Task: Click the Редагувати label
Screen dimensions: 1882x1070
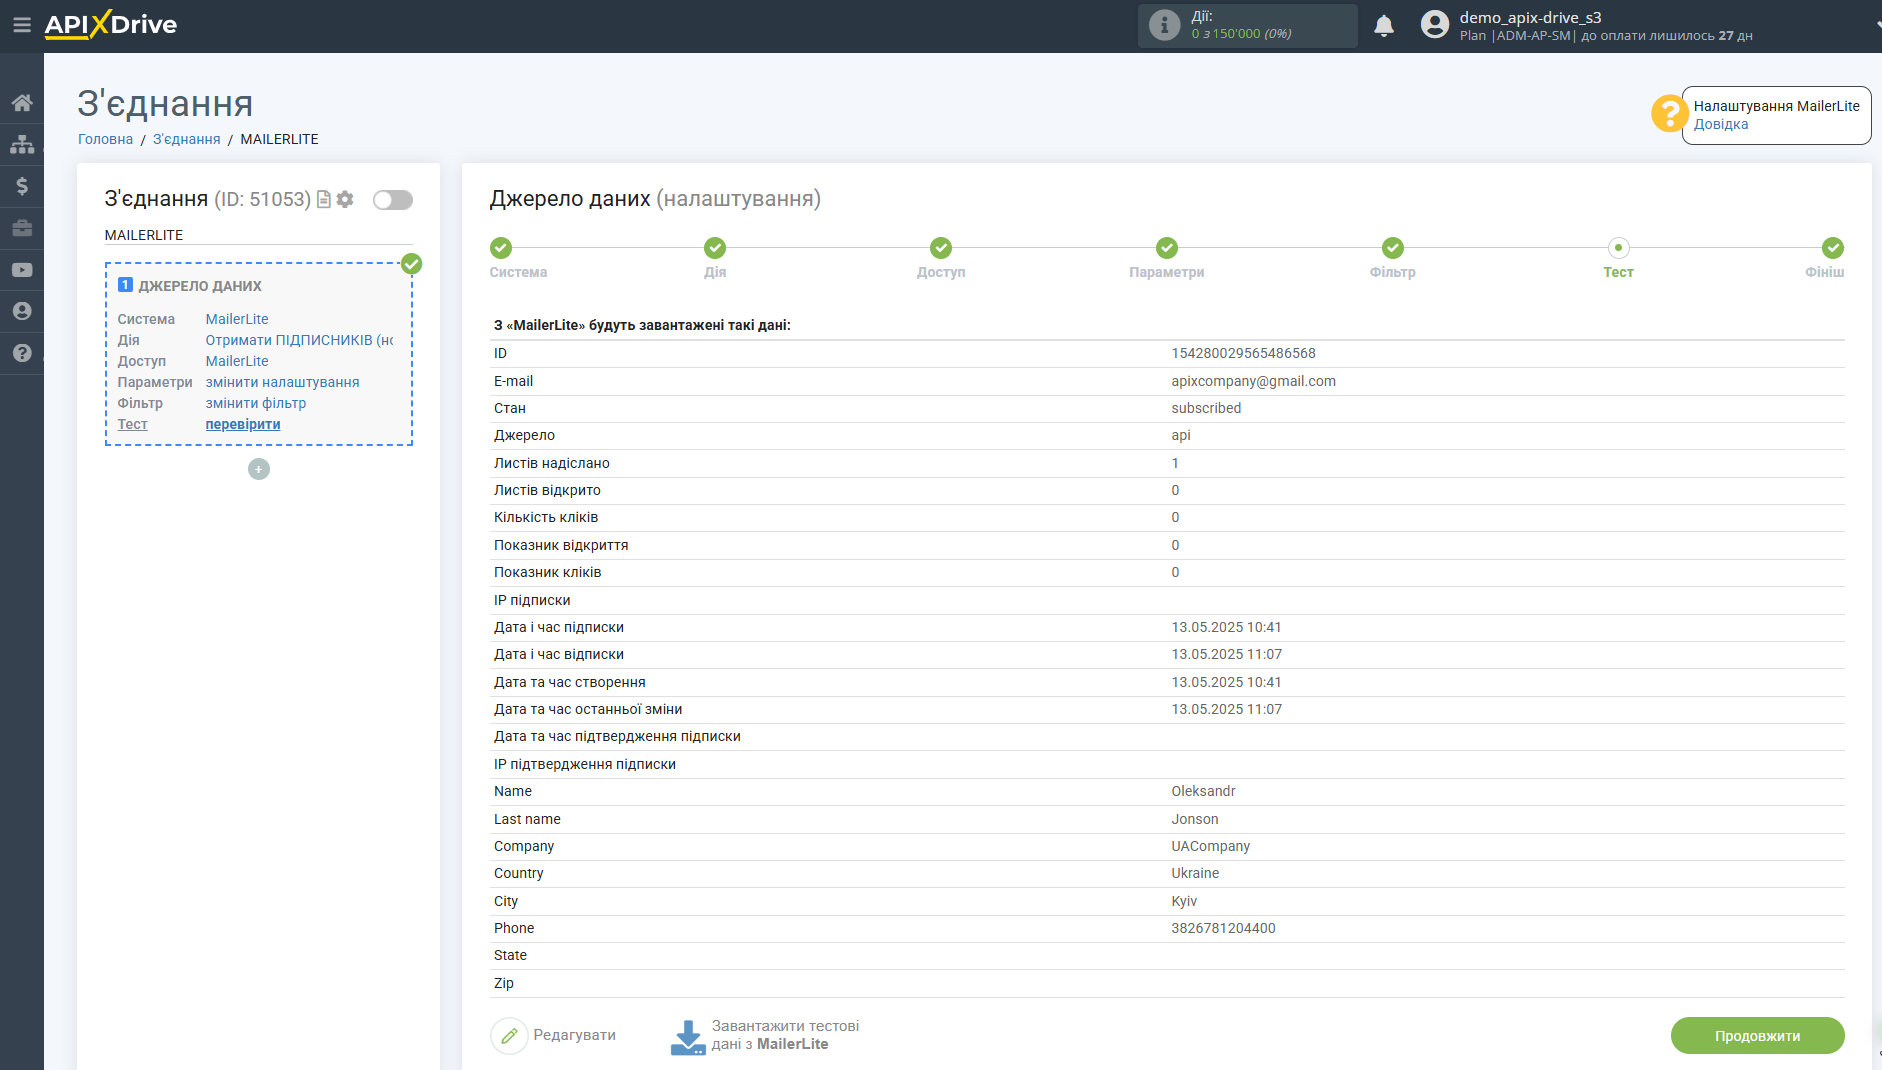Action: pos(574,1035)
